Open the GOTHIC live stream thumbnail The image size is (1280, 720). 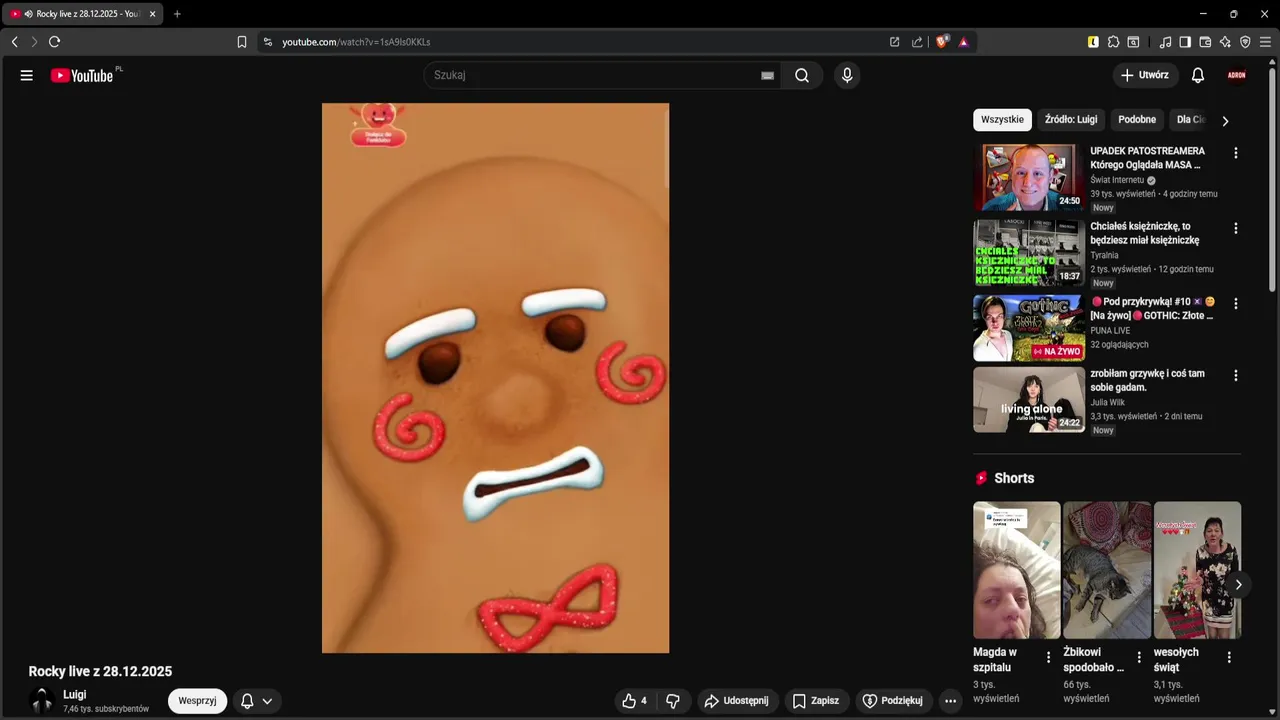1029,327
